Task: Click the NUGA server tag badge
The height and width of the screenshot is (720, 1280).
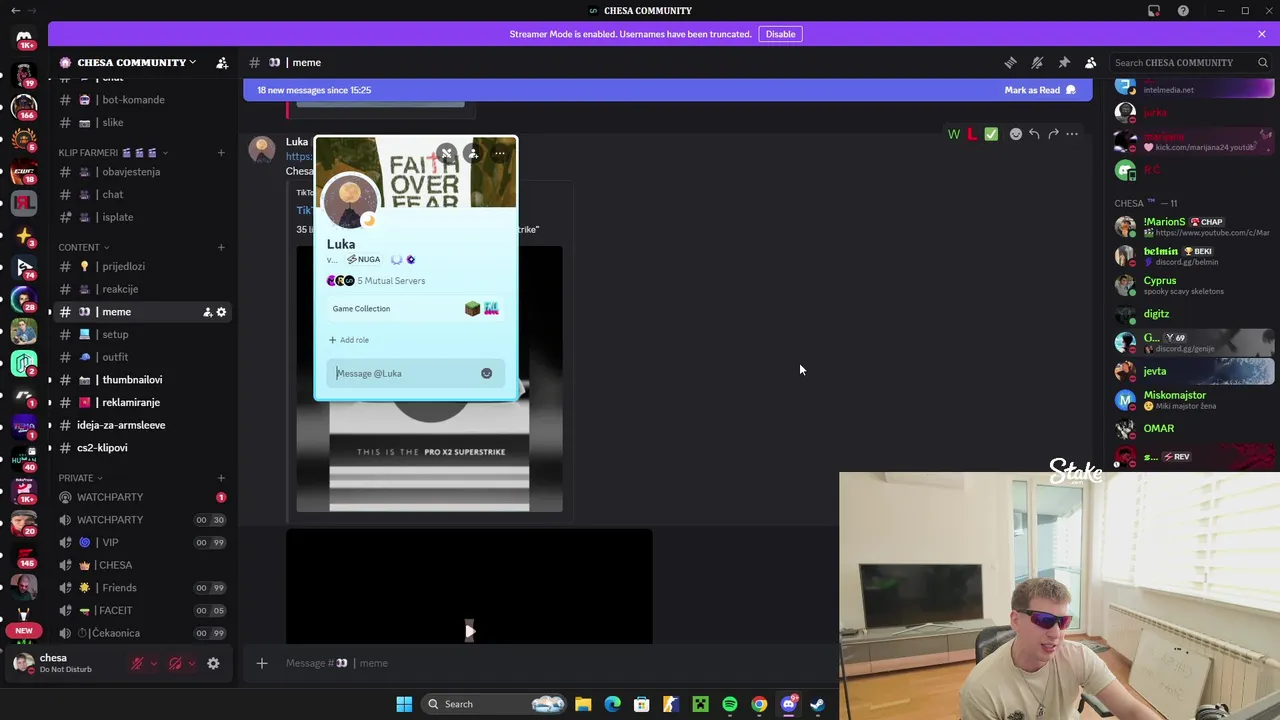Action: click(x=364, y=260)
